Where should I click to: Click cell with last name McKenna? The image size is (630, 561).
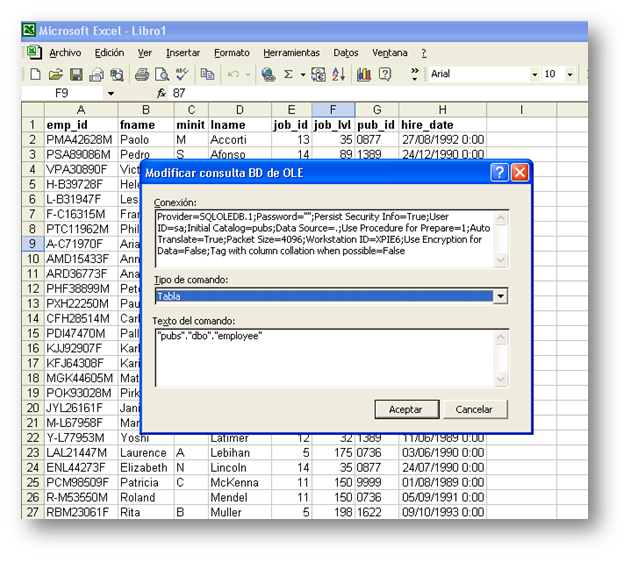[240, 482]
